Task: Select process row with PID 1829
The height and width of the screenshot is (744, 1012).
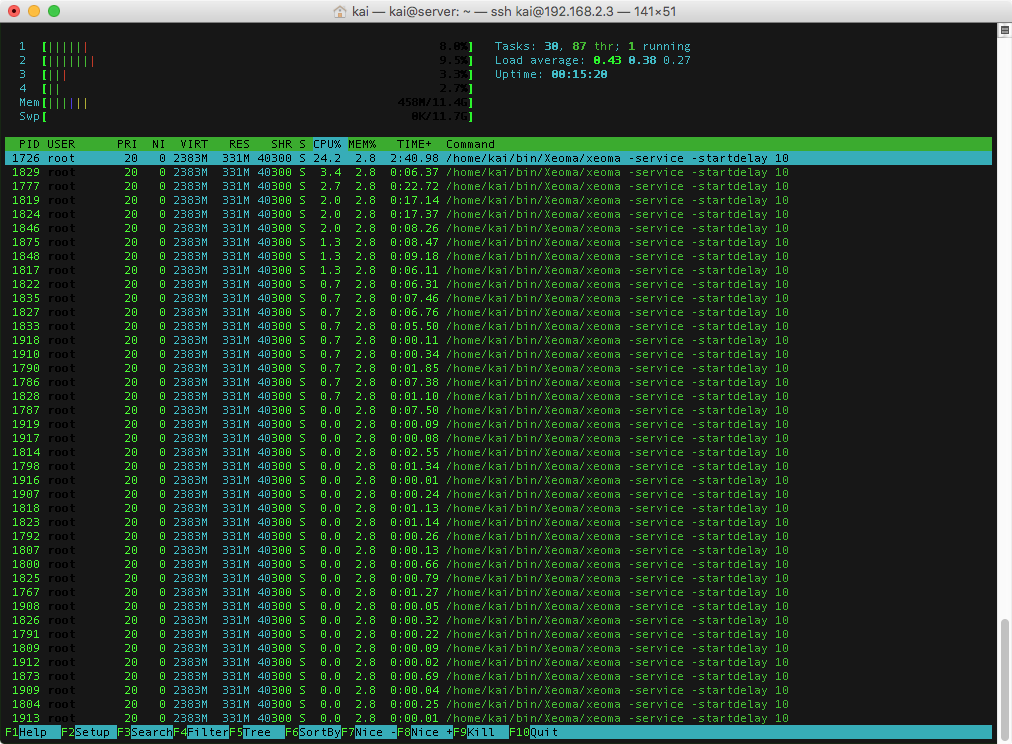Action: [x=498, y=172]
